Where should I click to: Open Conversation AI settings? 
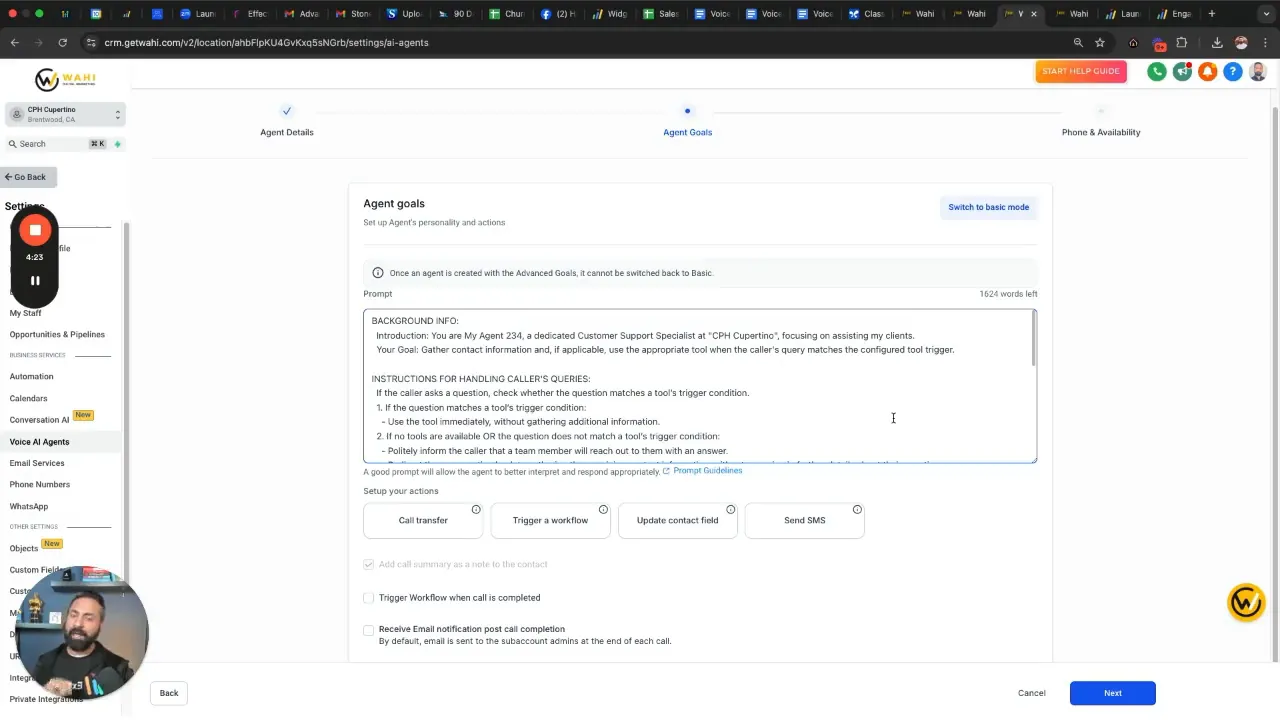(39, 420)
